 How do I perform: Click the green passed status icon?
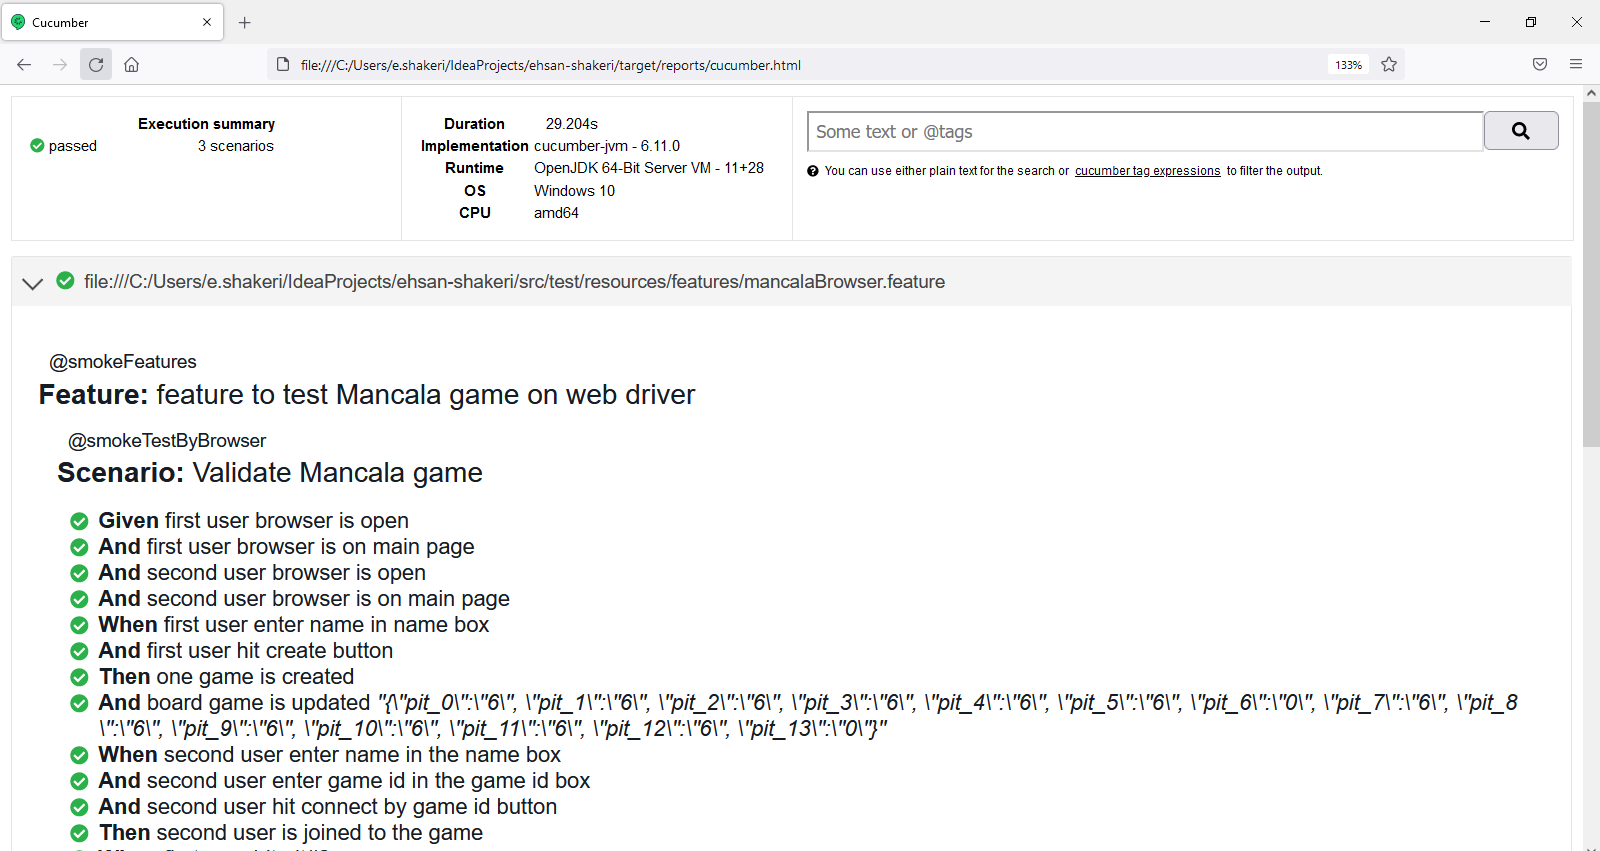click(37, 146)
